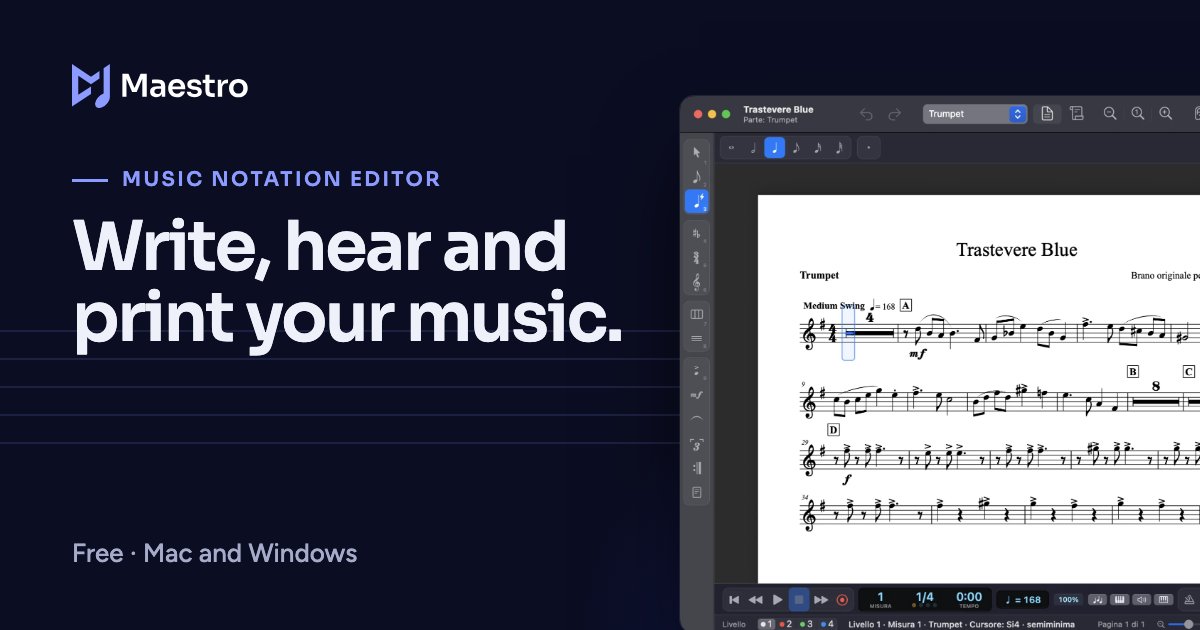Select the rest tool above clef
This screenshot has width=1200, height=630.
697,258
